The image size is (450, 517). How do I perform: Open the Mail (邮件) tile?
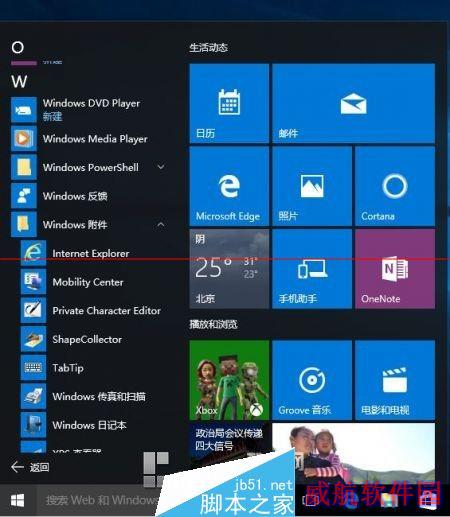coord(353,103)
